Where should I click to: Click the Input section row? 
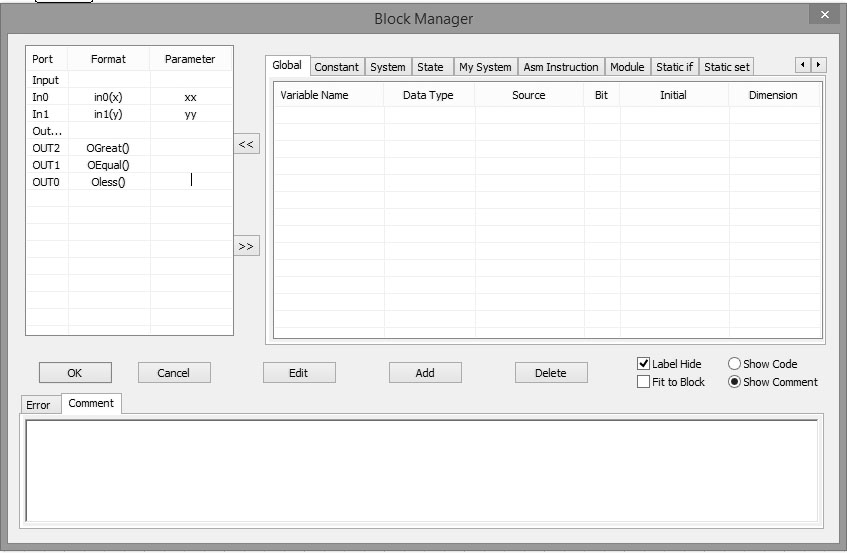click(x=129, y=80)
